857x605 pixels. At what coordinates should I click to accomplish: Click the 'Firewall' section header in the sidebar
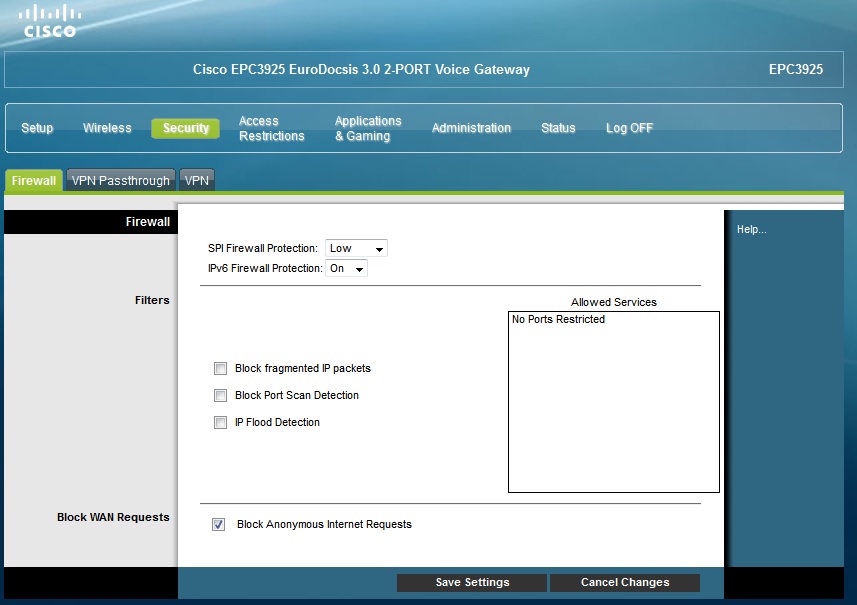148,222
